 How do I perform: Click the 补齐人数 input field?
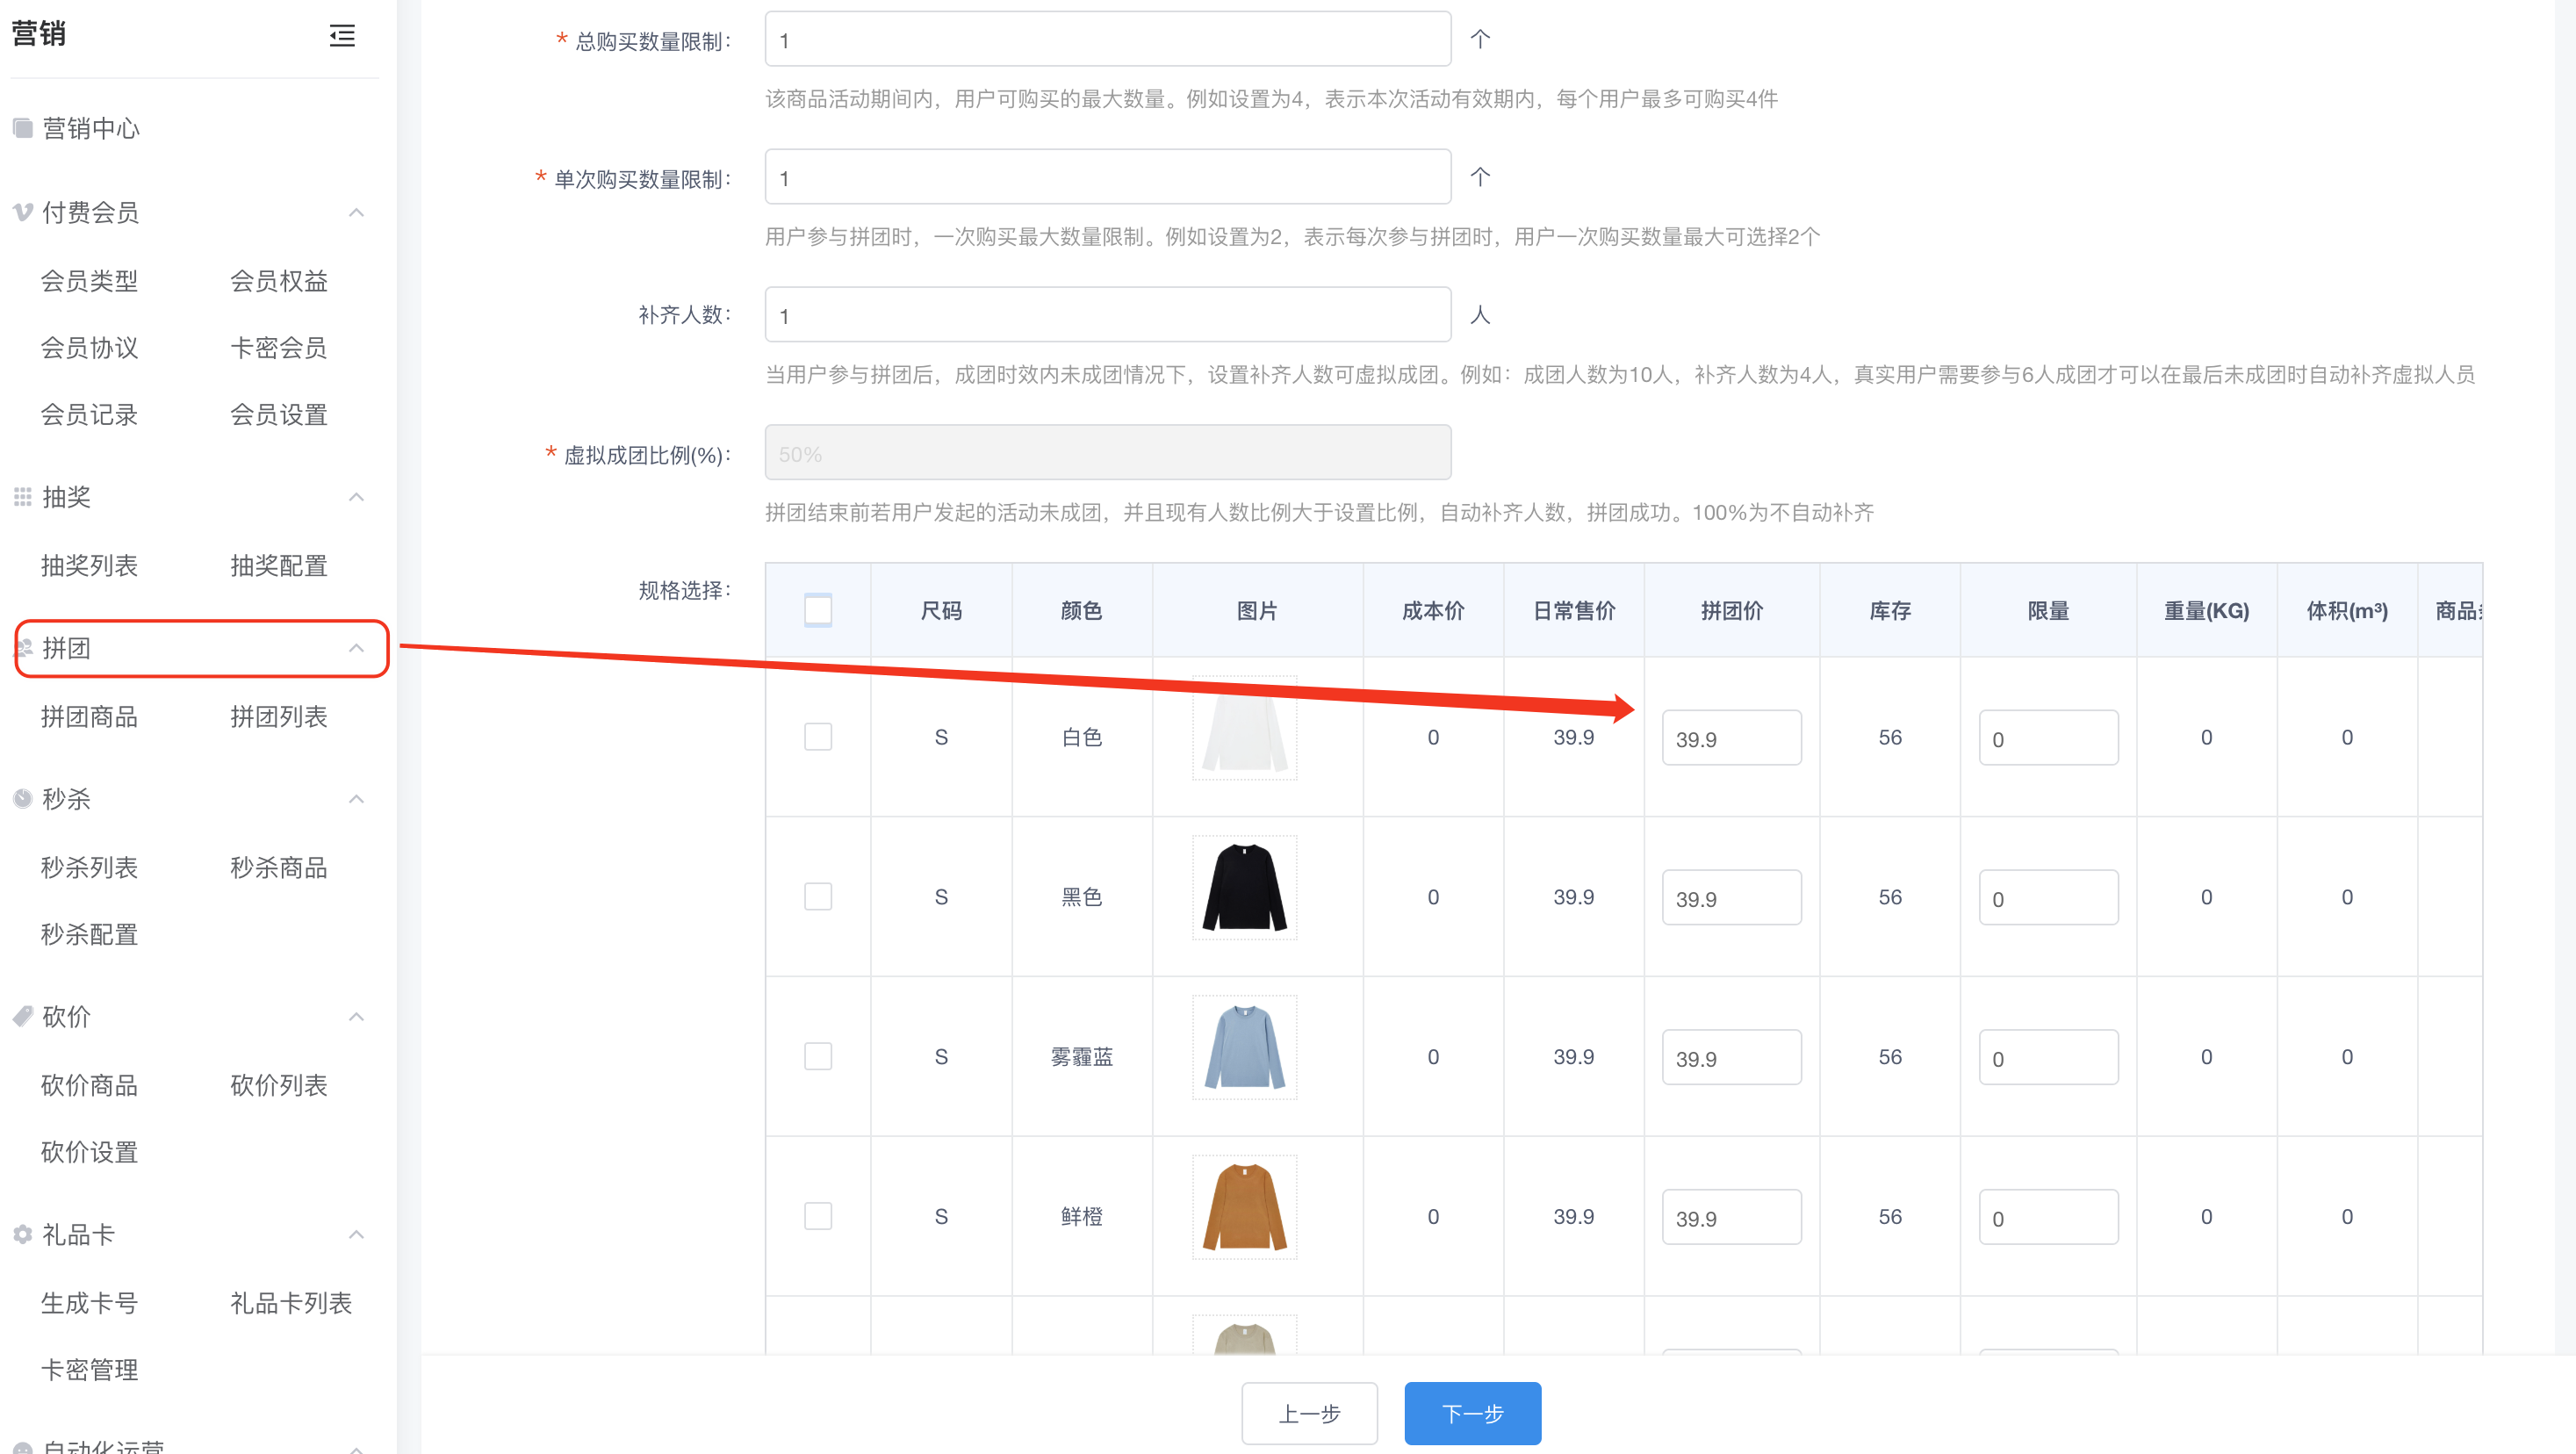[x=1107, y=315]
